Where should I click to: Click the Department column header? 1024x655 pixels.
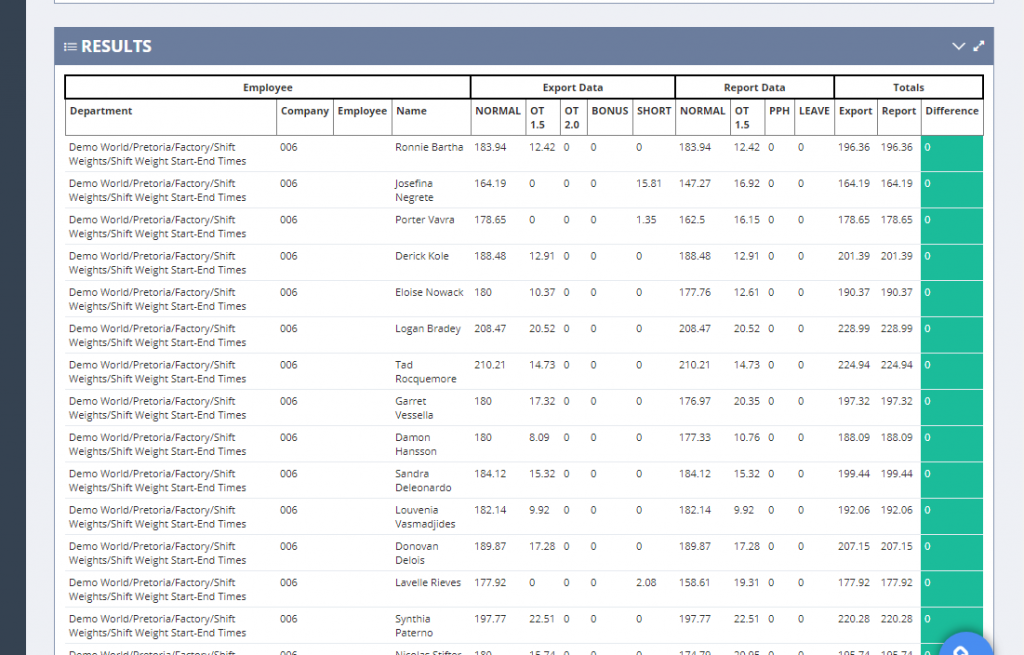point(101,111)
